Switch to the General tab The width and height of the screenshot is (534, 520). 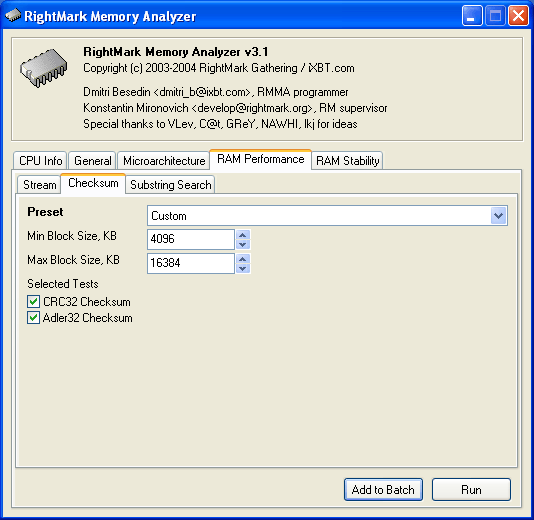(93, 161)
